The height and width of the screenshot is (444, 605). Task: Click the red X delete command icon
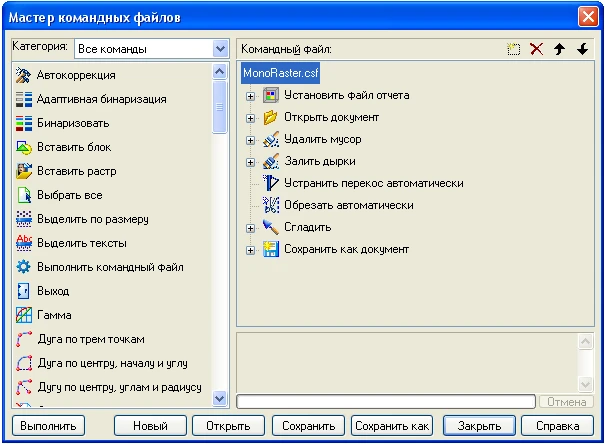pyautogui.click(x=537, y=49)
